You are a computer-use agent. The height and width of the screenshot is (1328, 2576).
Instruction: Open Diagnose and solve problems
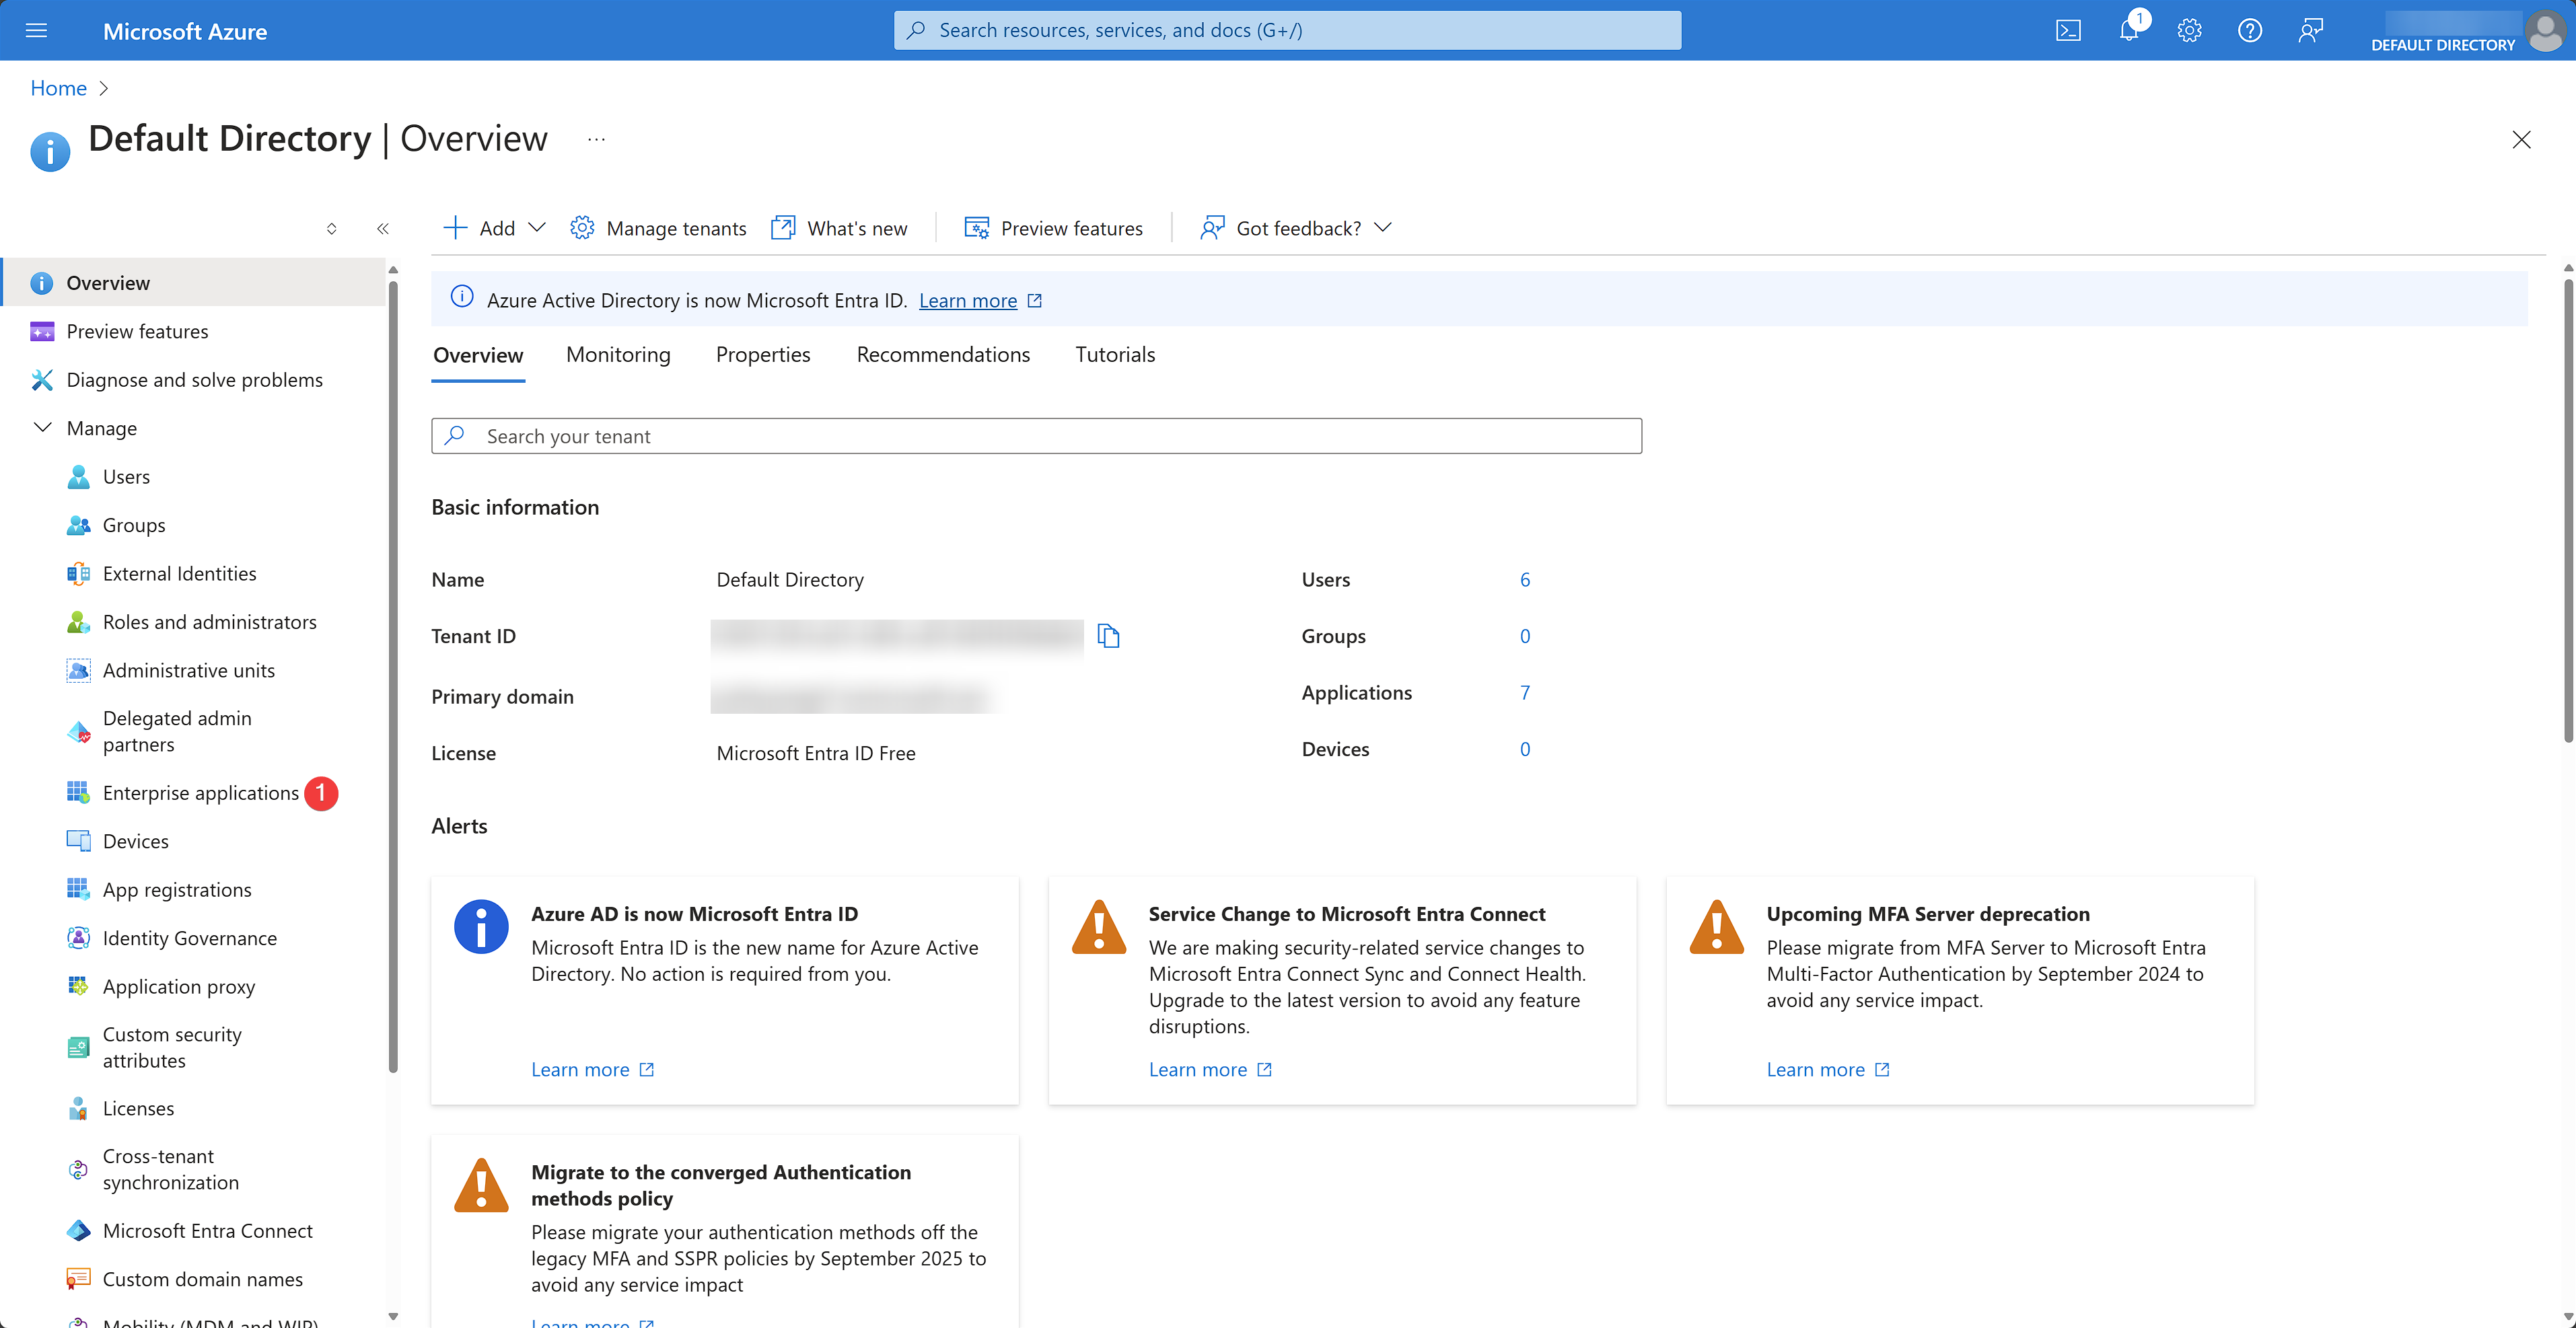click(x=194, y=380)
